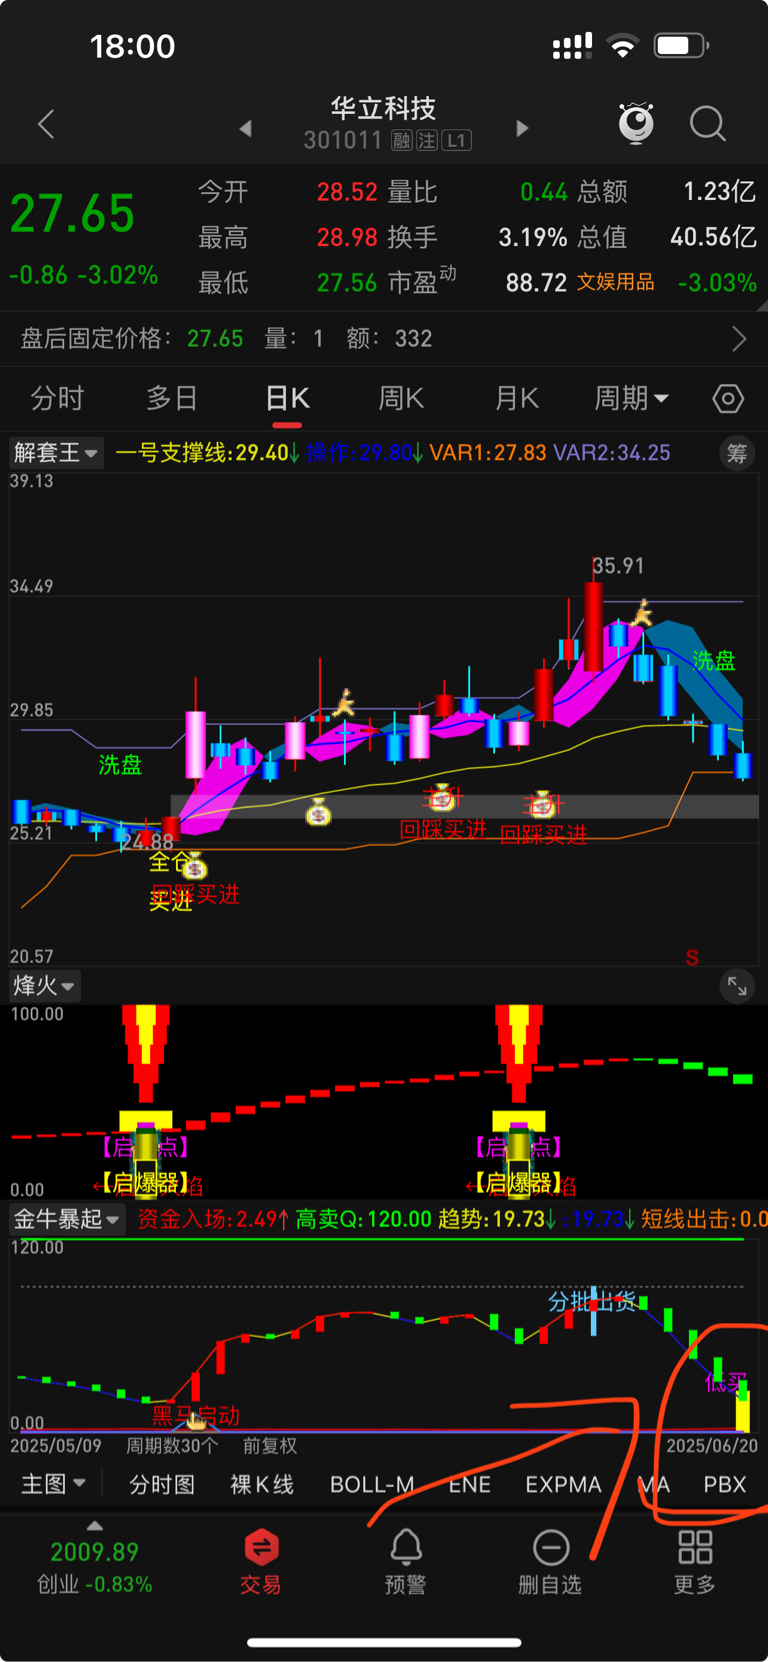Go back using the top-left arrow

pyautogui.click(x=45, y=125)
